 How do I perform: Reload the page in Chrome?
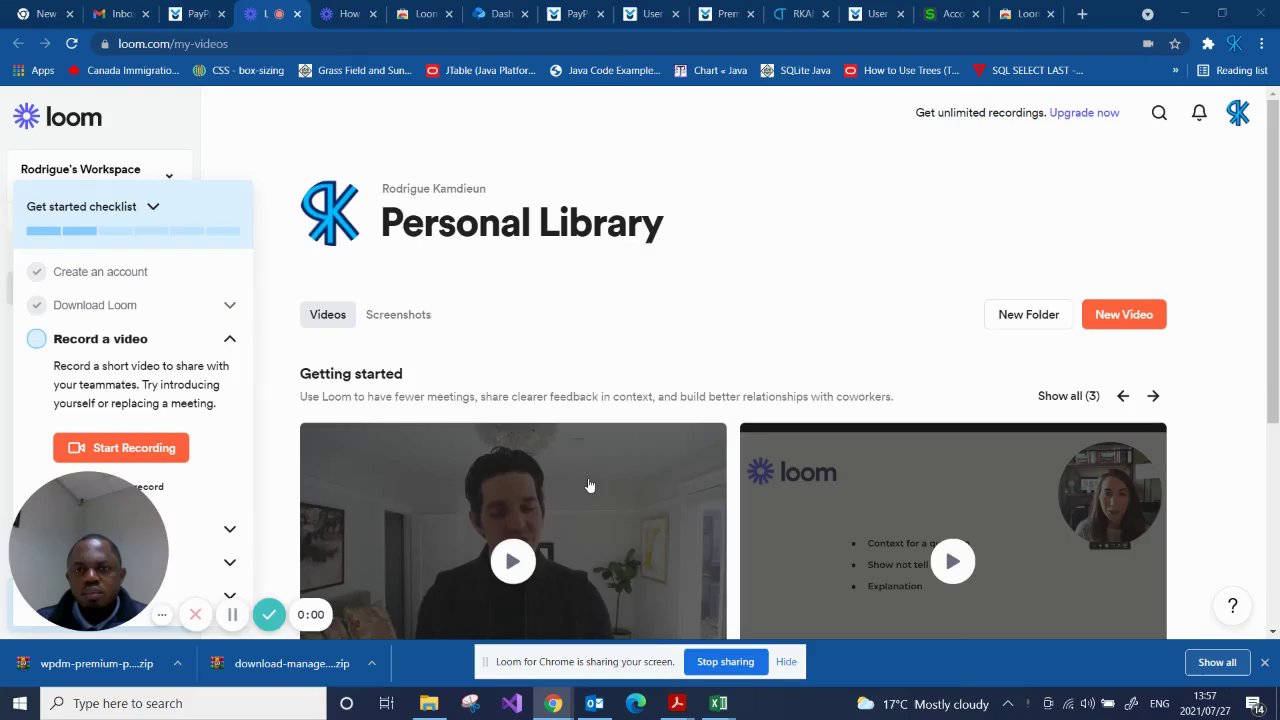point(72,44)
